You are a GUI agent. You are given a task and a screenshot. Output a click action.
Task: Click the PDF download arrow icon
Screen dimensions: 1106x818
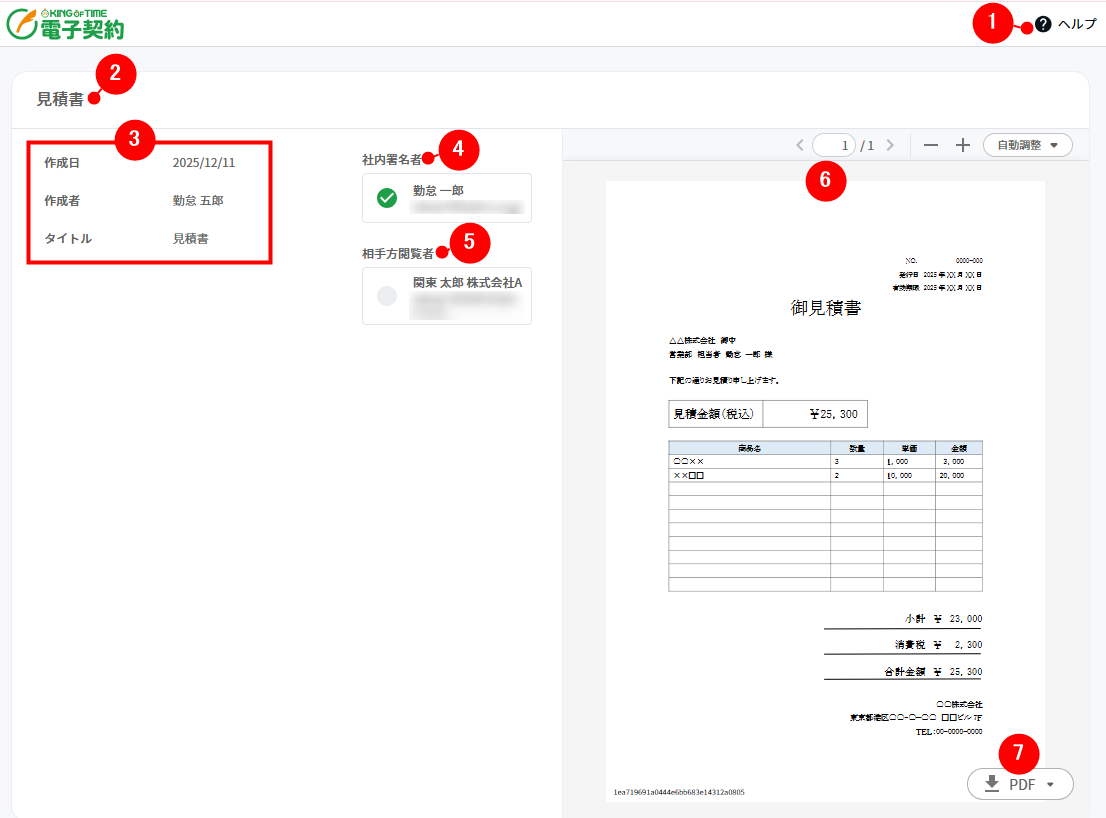tap(992, 784)
